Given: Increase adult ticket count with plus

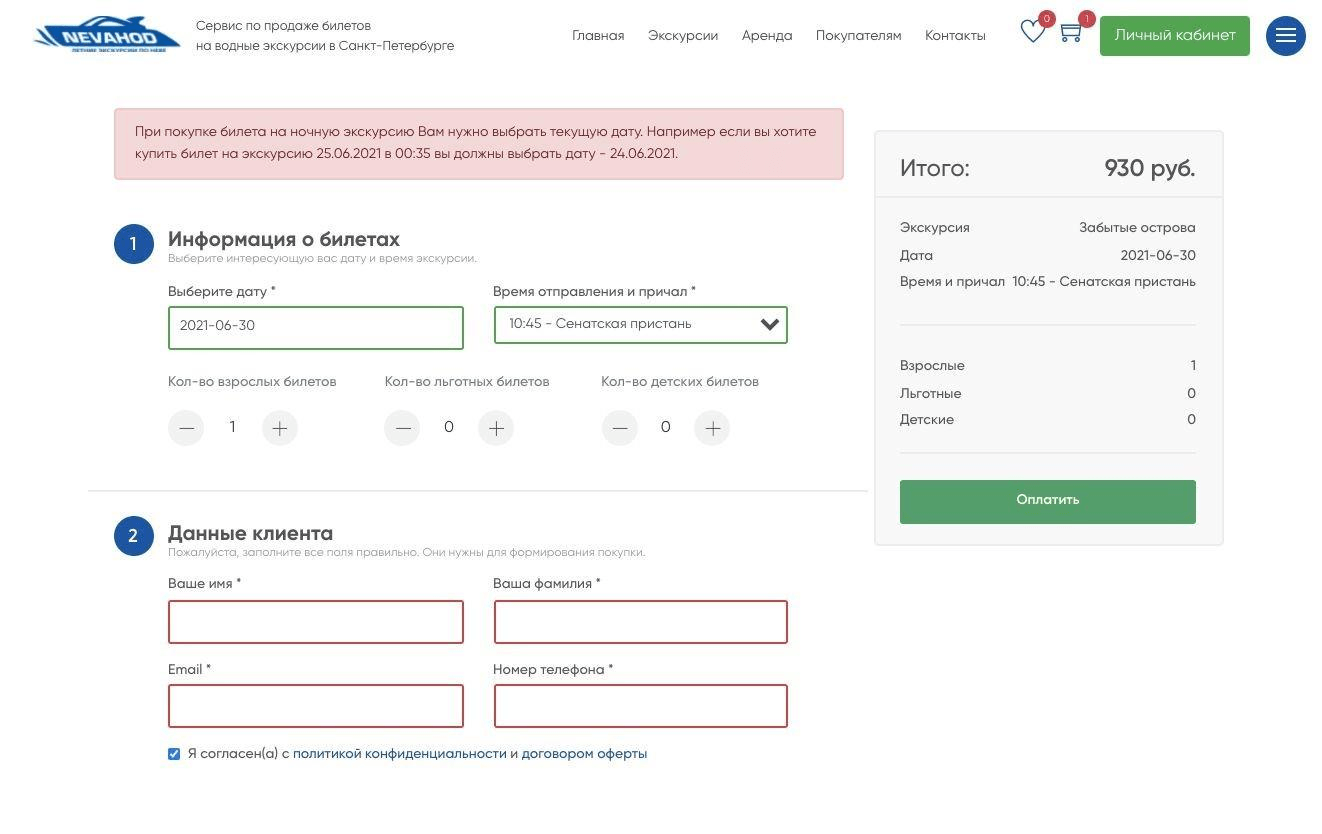Looking at the screenshot, I should 280,428.
